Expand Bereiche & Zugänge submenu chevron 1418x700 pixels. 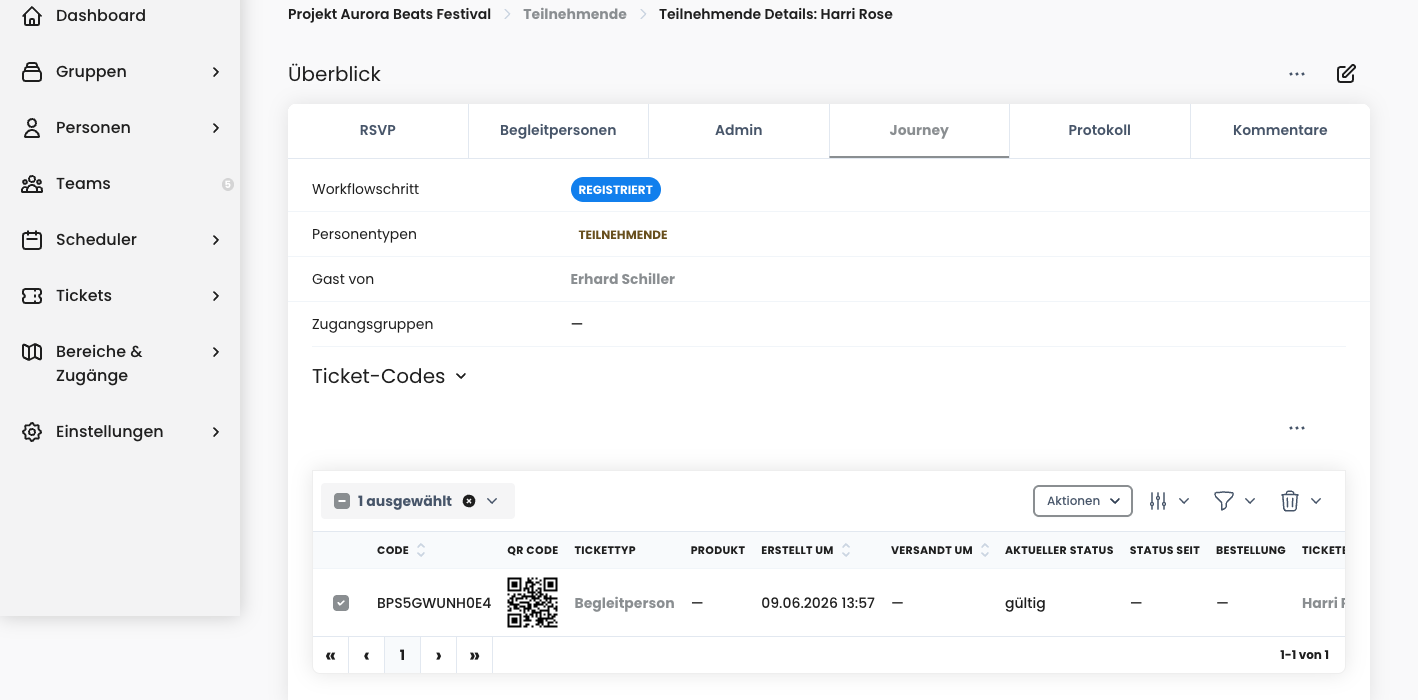[x=216, y=352]
